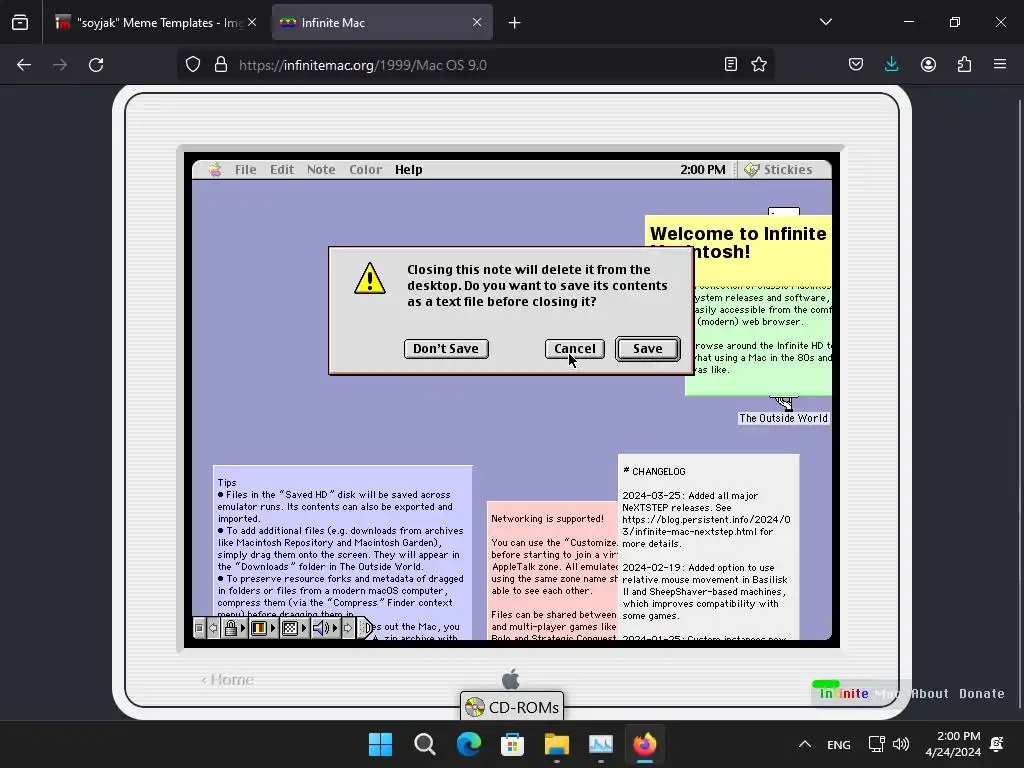
Task: Open the Firefox application menu
Action: tap(1000, 65)
